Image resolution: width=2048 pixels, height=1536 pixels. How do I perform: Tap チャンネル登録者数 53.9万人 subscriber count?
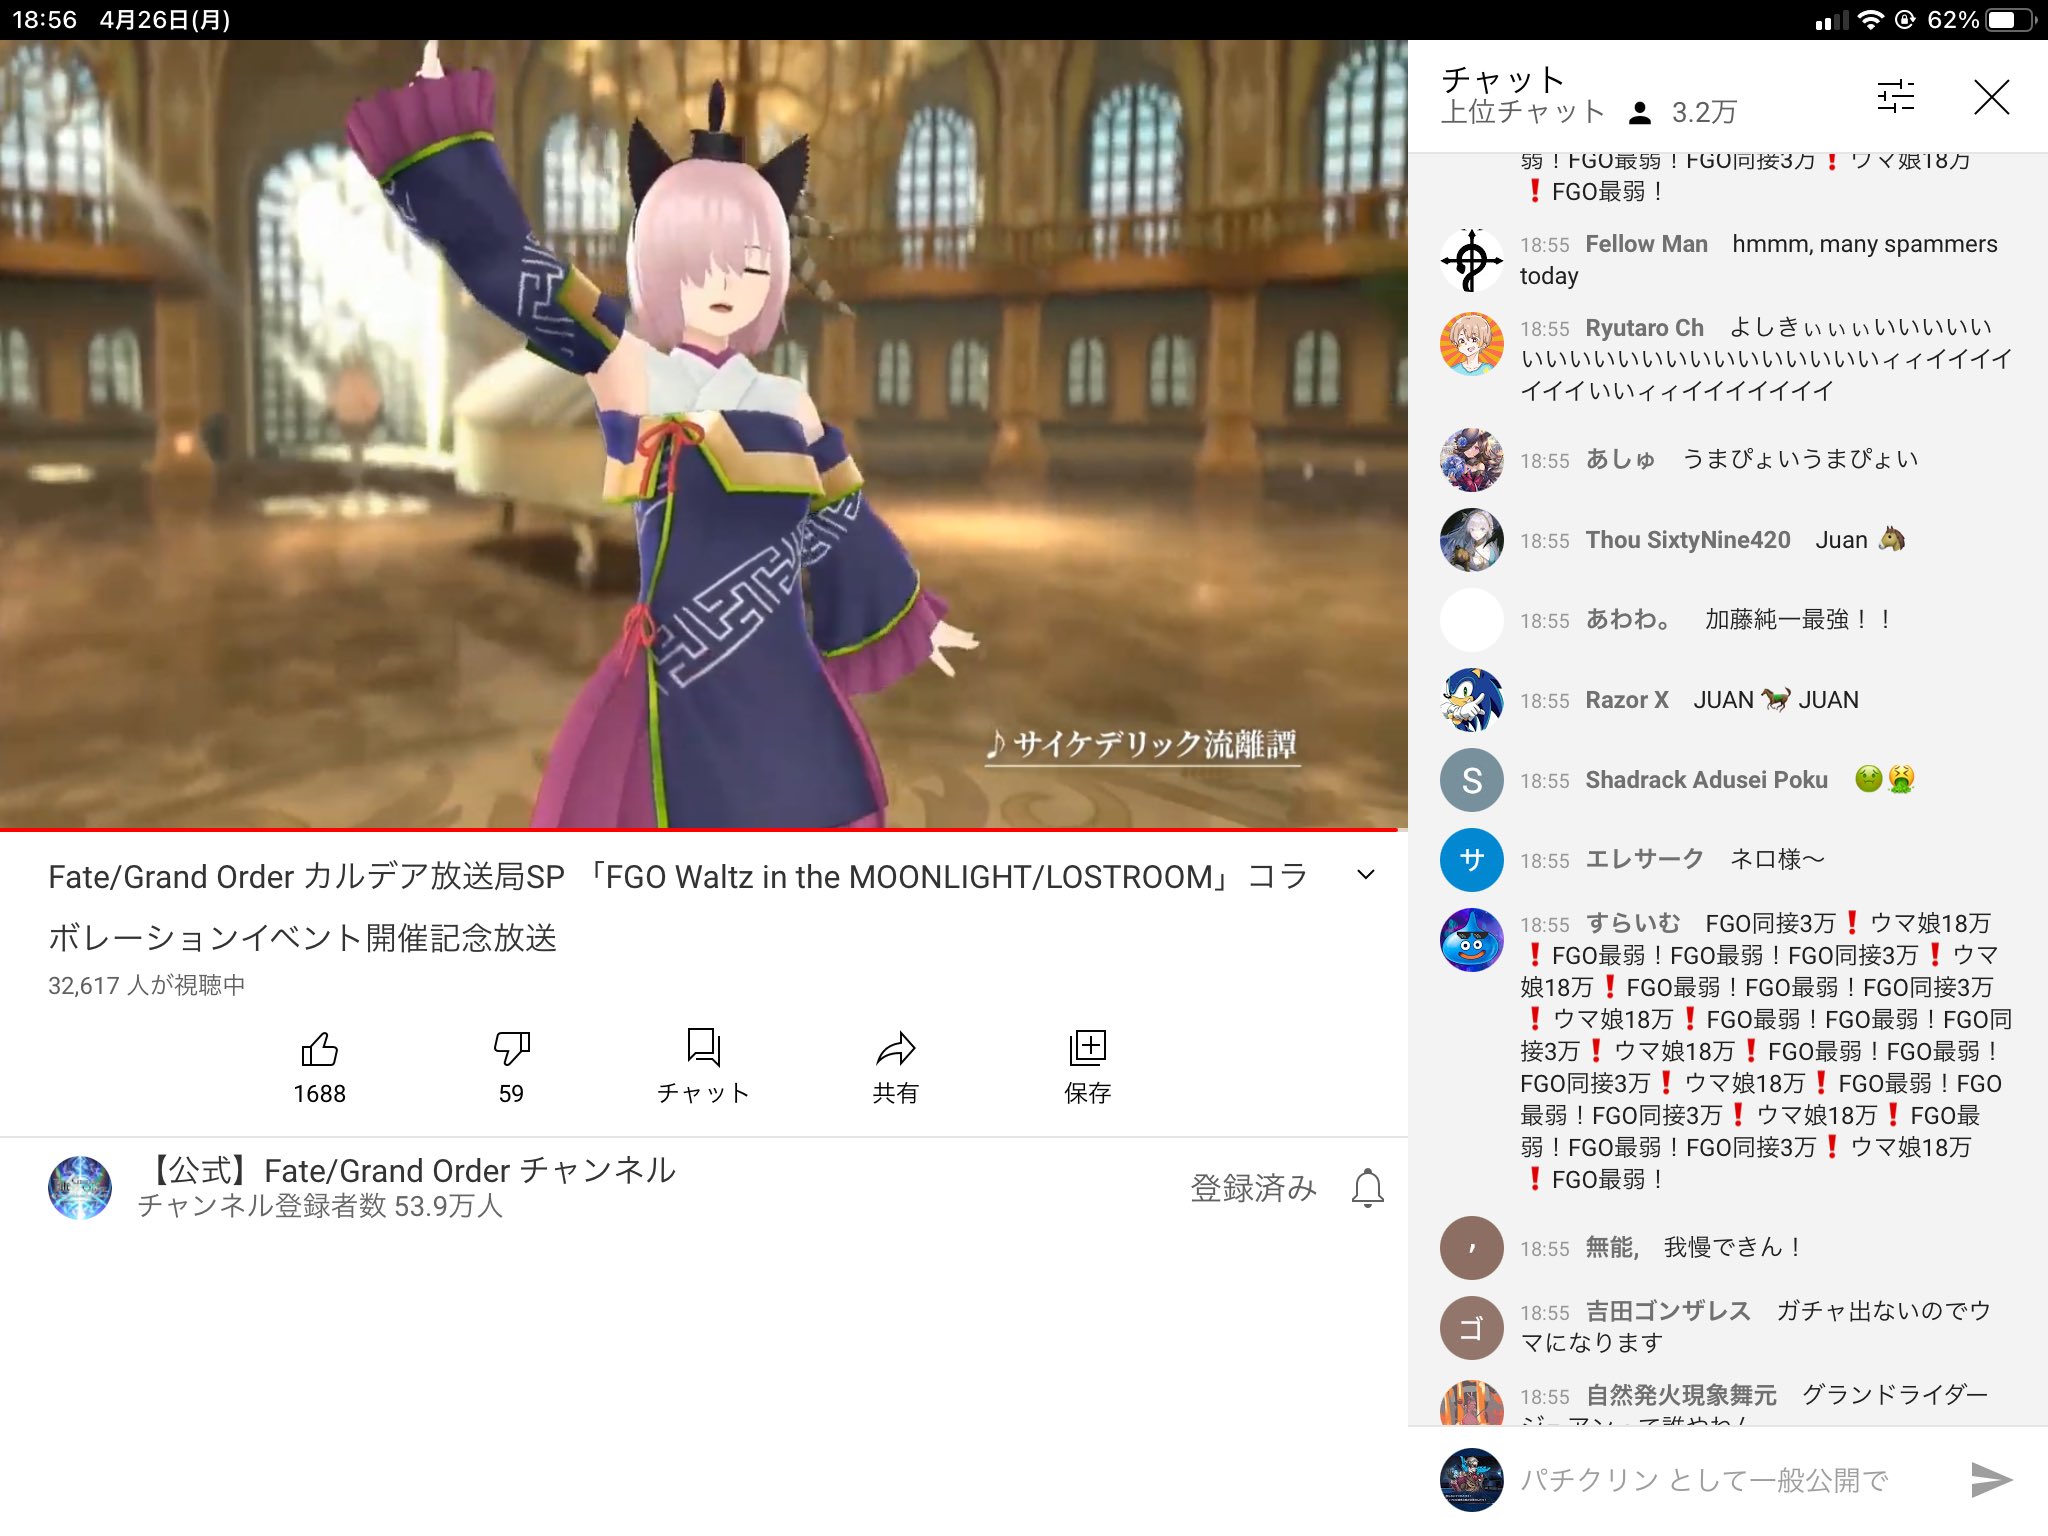coord(320,1206)
